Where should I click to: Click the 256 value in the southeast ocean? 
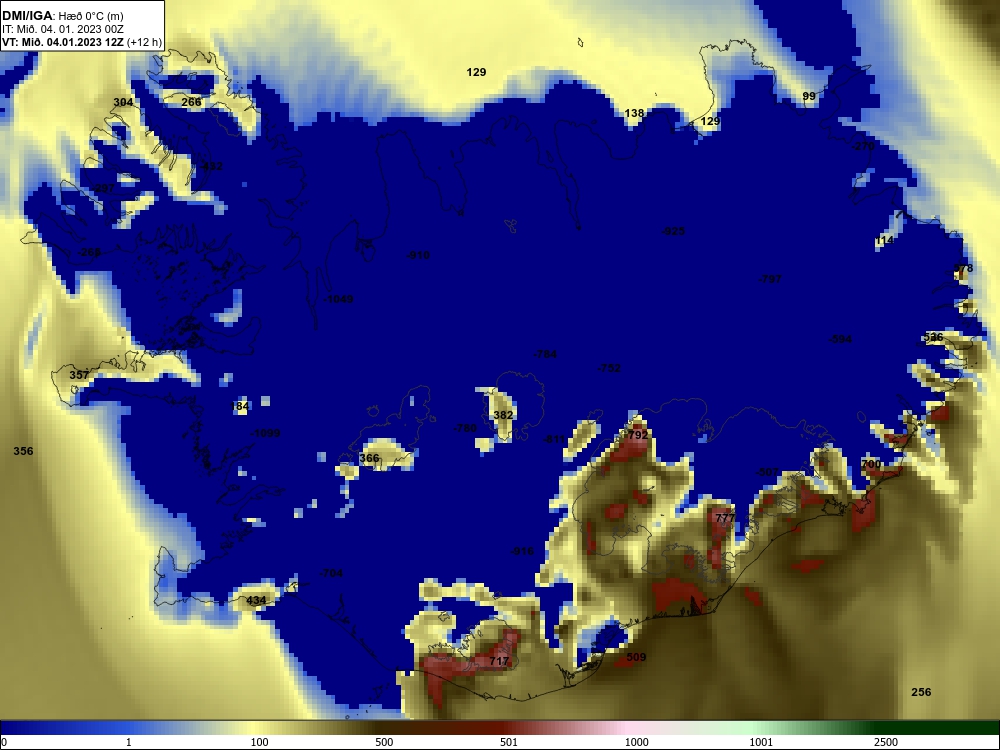pos(921,692)
